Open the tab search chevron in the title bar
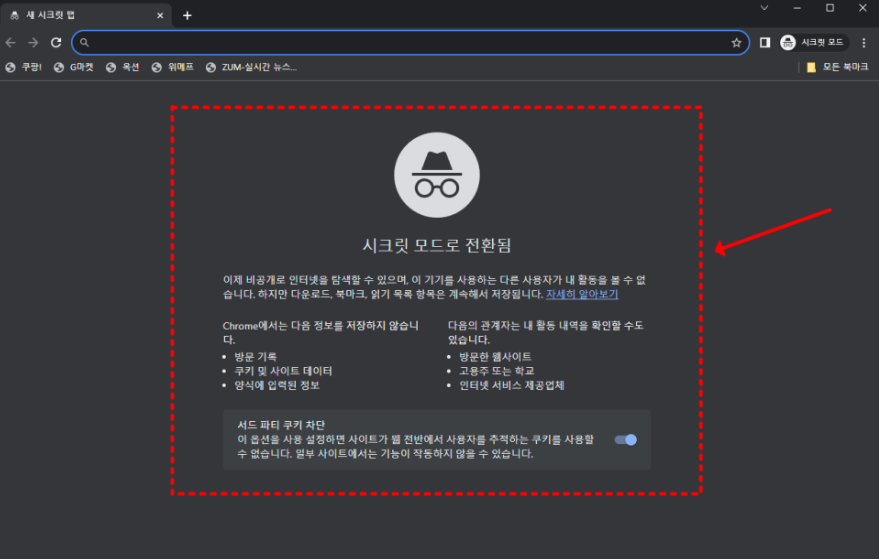The width and height of the screenshot is (879, 559). tap(764, 8)
